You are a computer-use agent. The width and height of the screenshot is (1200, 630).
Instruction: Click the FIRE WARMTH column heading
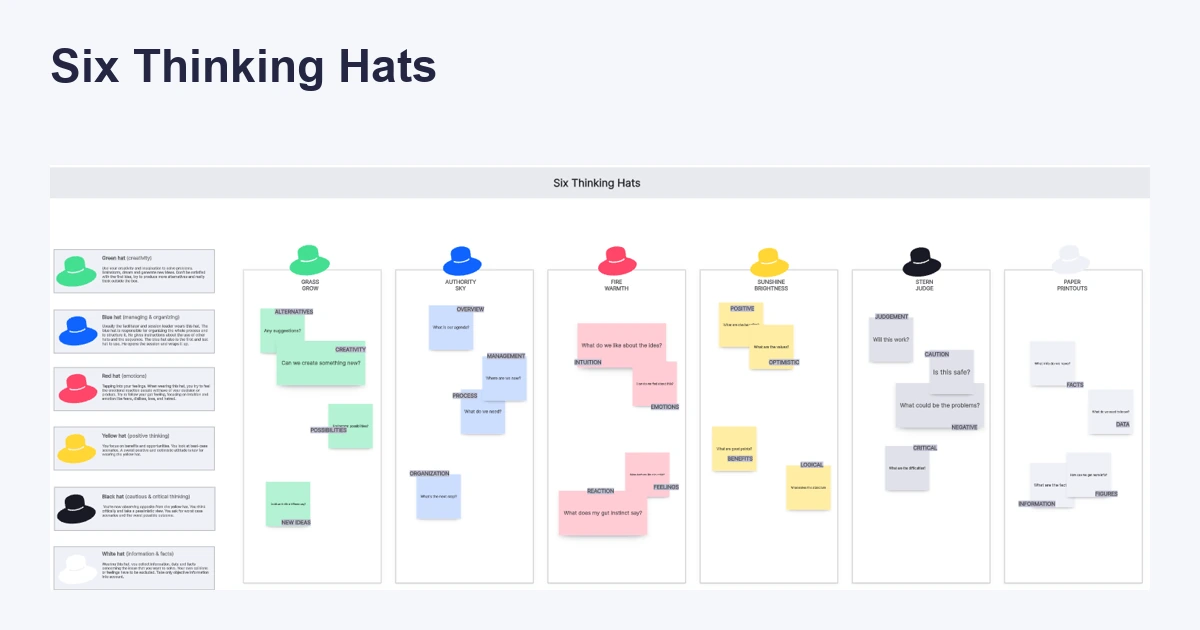coord(617,285)
